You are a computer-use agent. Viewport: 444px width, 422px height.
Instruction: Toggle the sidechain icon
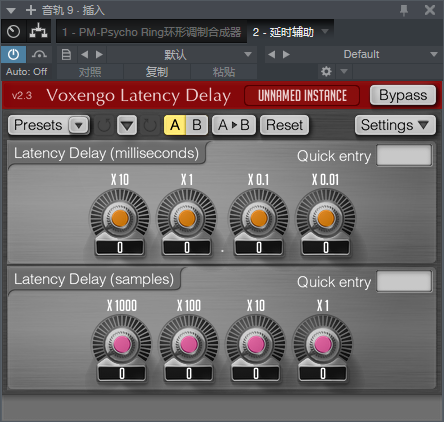tap(39, 54)
